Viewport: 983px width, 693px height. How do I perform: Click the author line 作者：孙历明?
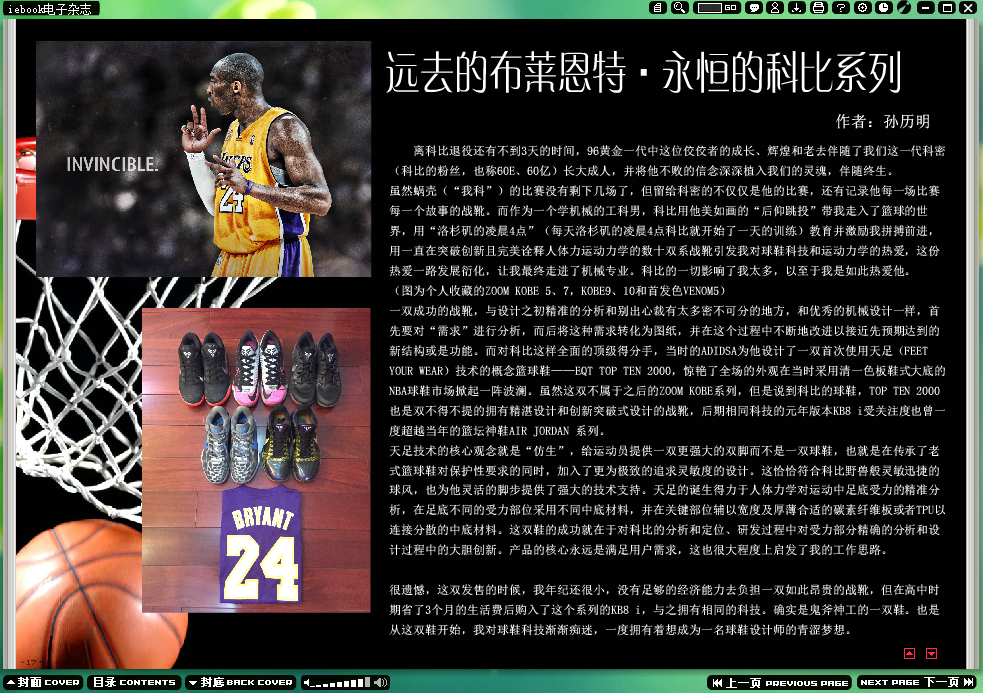pyautogui.click(x=883, y=122)
